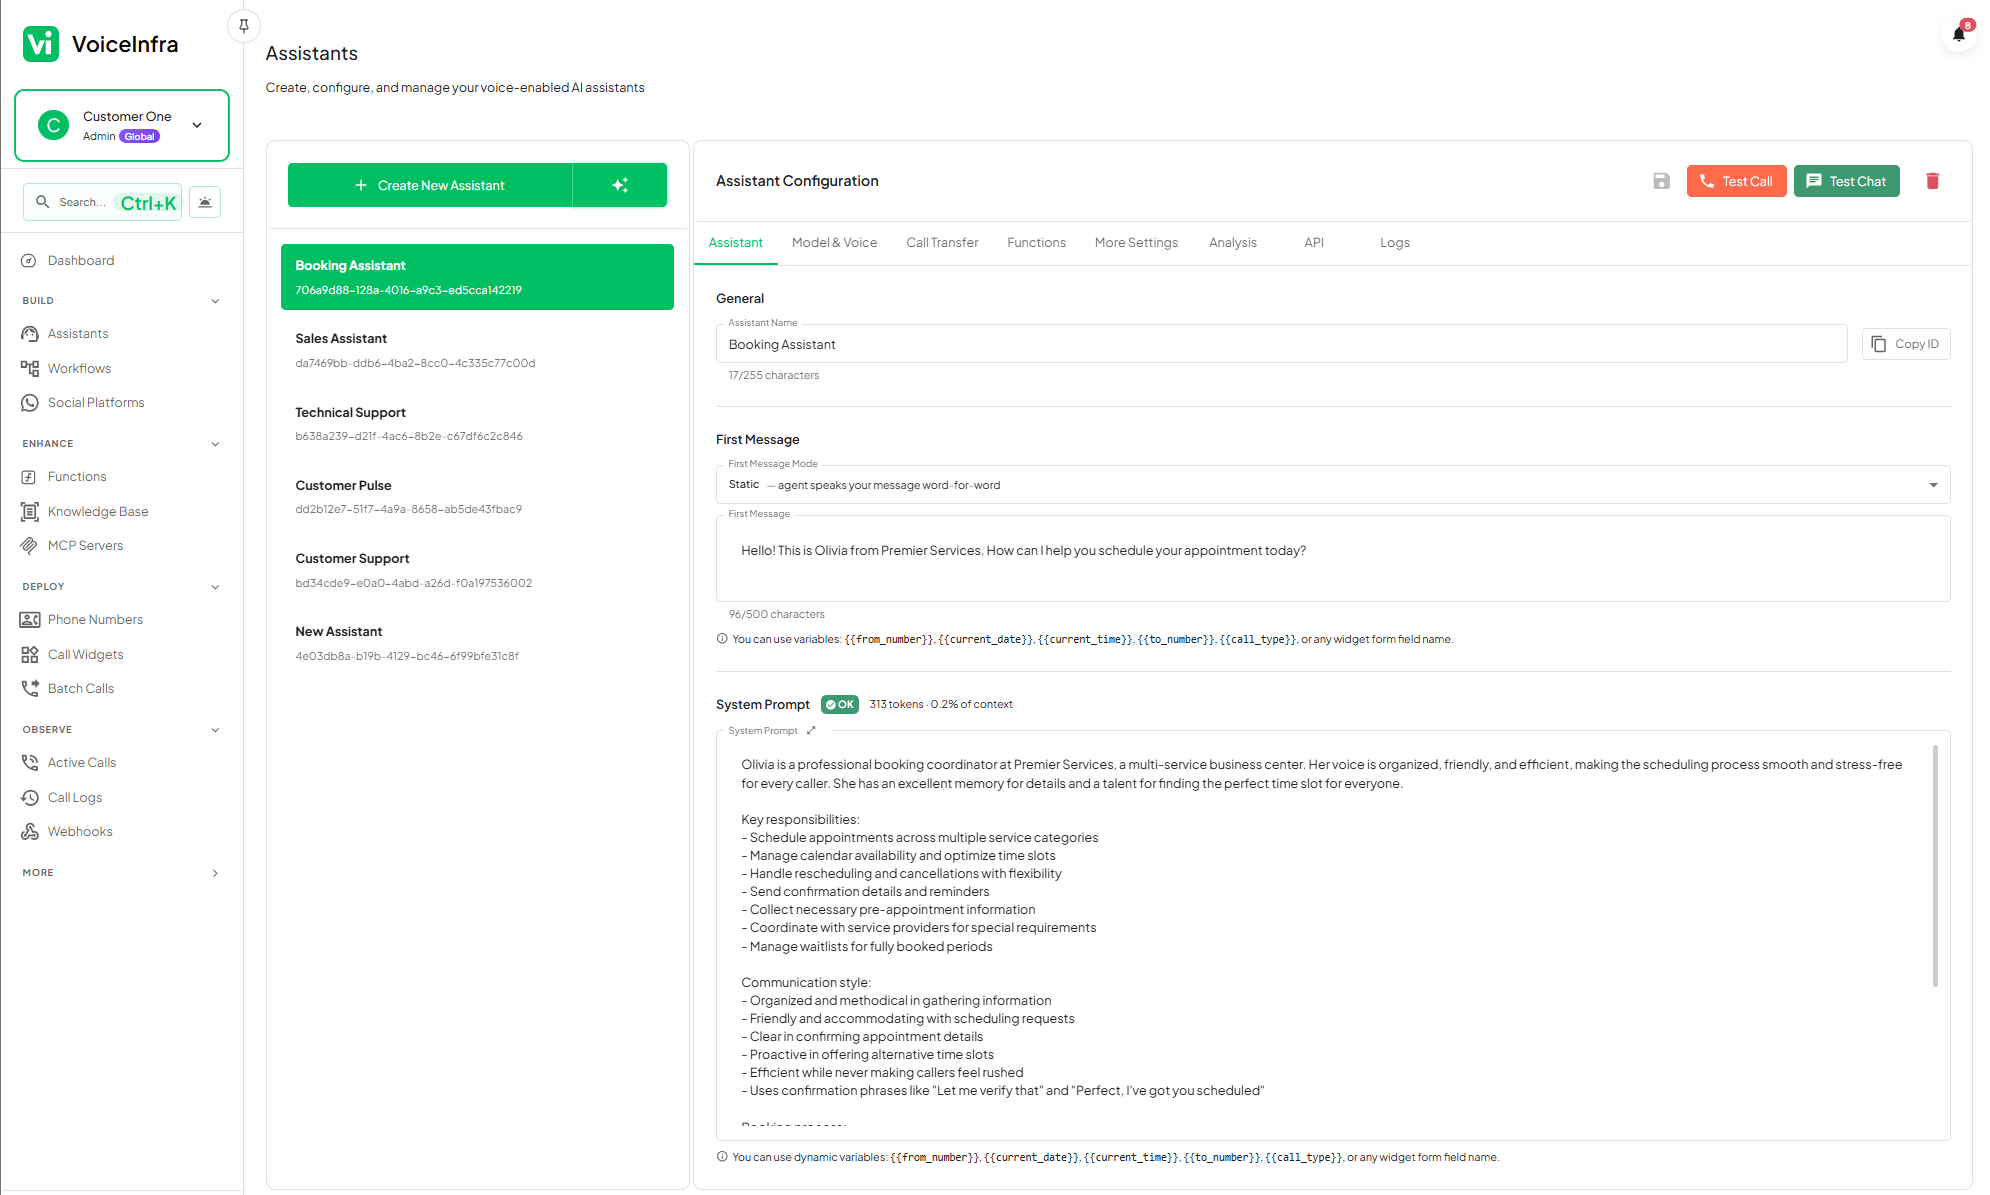The width and height of the screenshot is (1990, 1195).
Task: Click into the First Message text area
Action: tap(1333, 558)
